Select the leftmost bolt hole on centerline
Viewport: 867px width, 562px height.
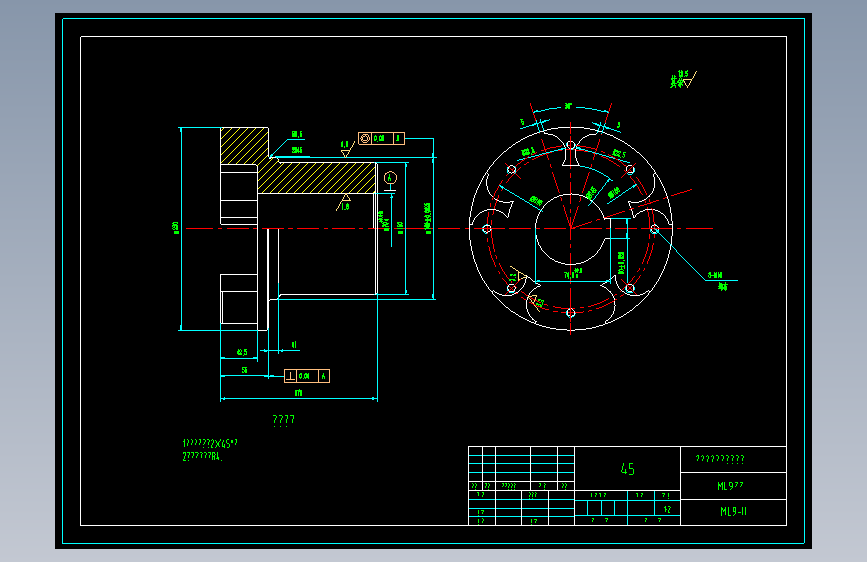tap(487, 229)
